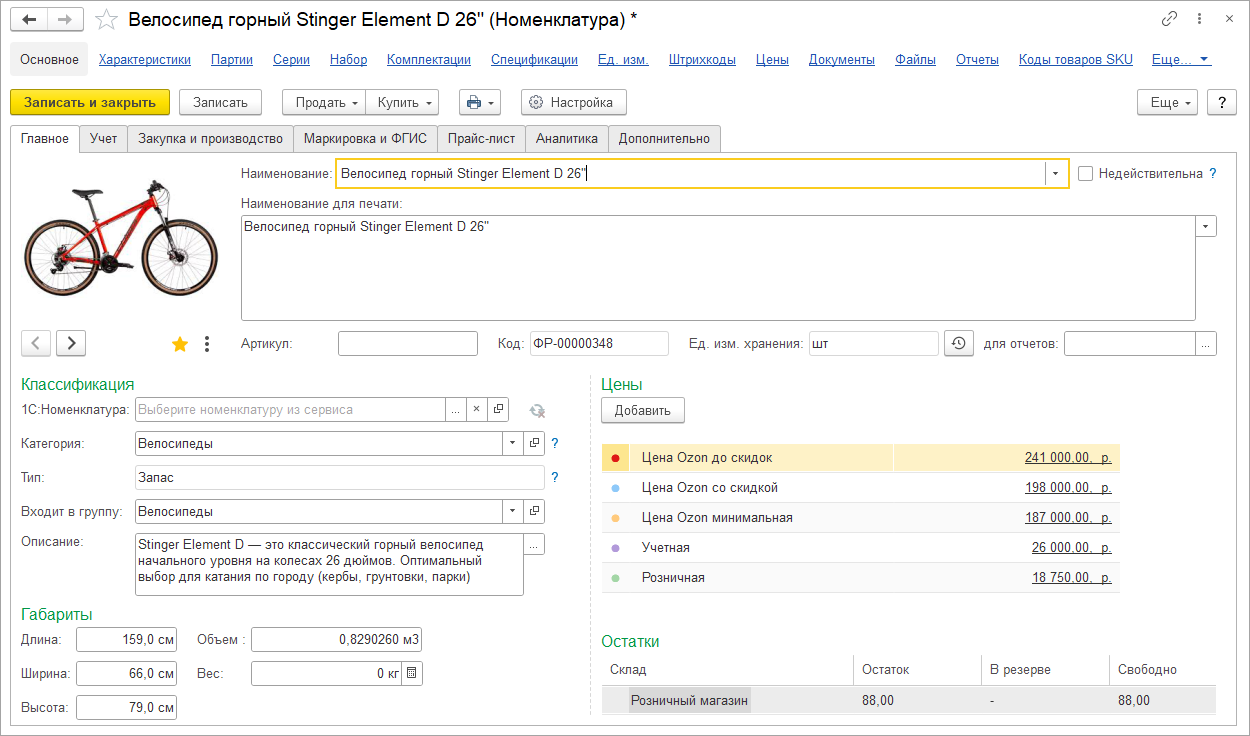
Task: Add this item to favorites with star icon
Action: pyautogui.click(x=104, y=20)
